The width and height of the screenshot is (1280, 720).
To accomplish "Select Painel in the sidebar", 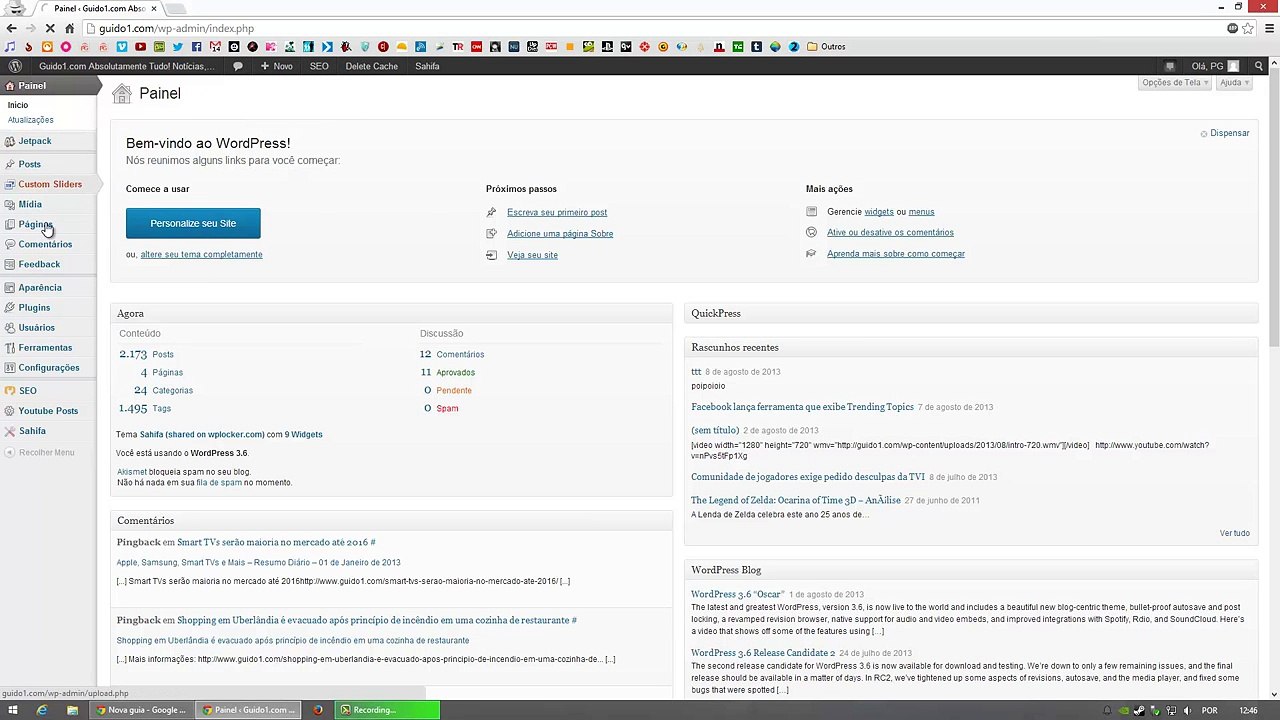I will [x=48, y=86].
